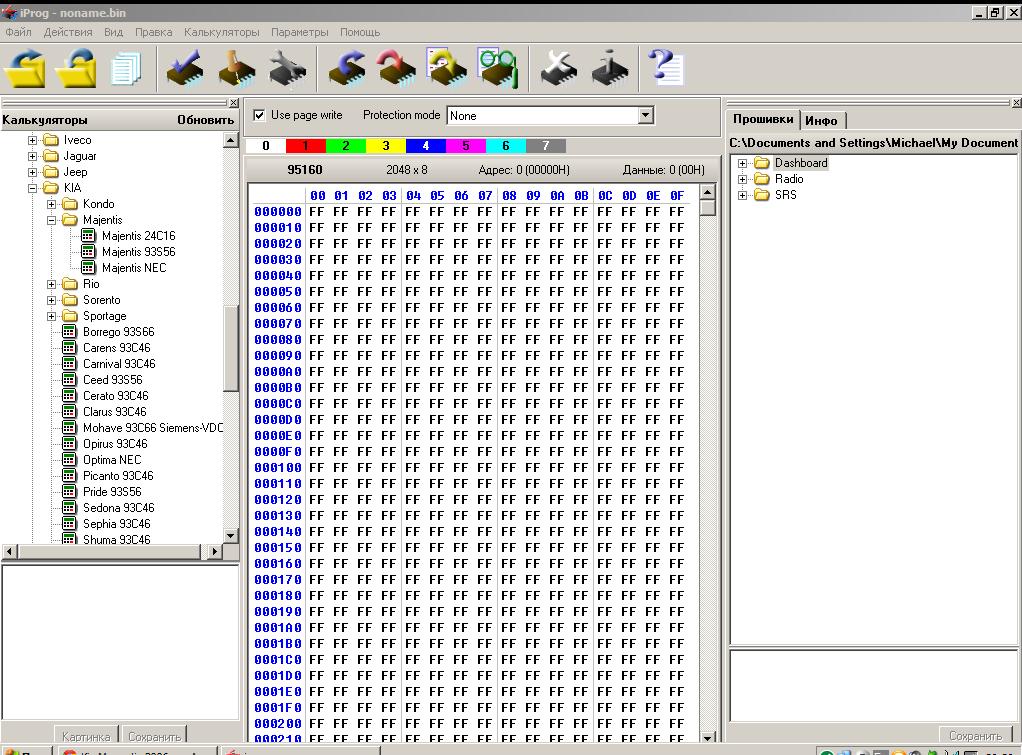Open the help question mark icon
Screen dimensions: 1022x755
tap(665, 69)
